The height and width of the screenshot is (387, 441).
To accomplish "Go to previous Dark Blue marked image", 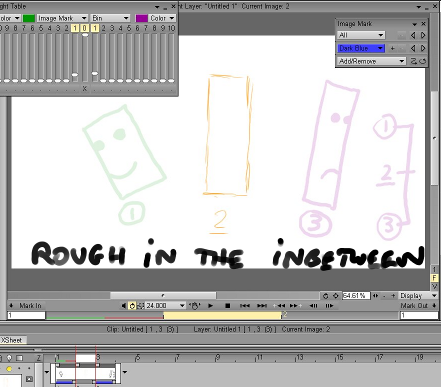I will (413, 48).
